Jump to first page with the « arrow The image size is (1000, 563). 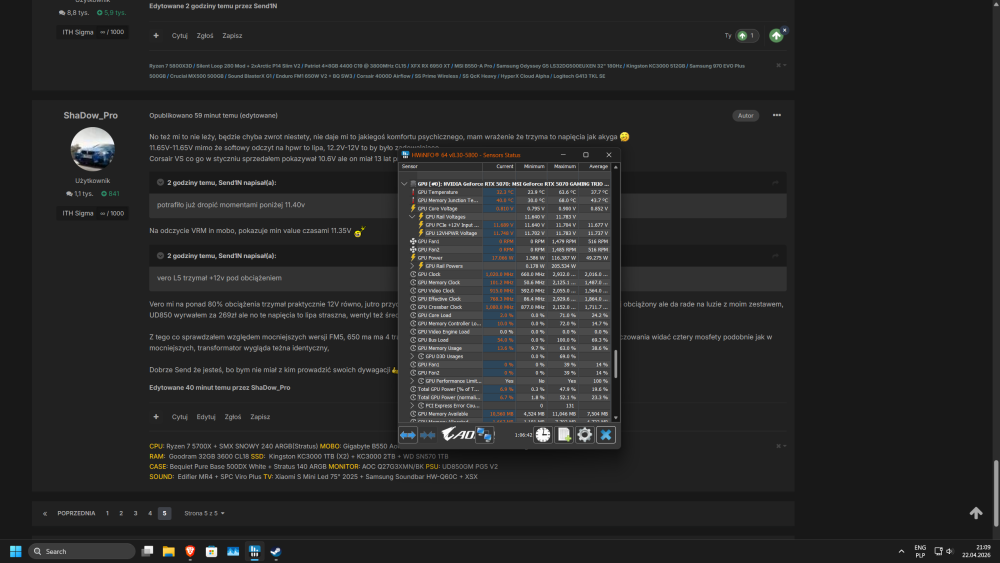[45, 513]
